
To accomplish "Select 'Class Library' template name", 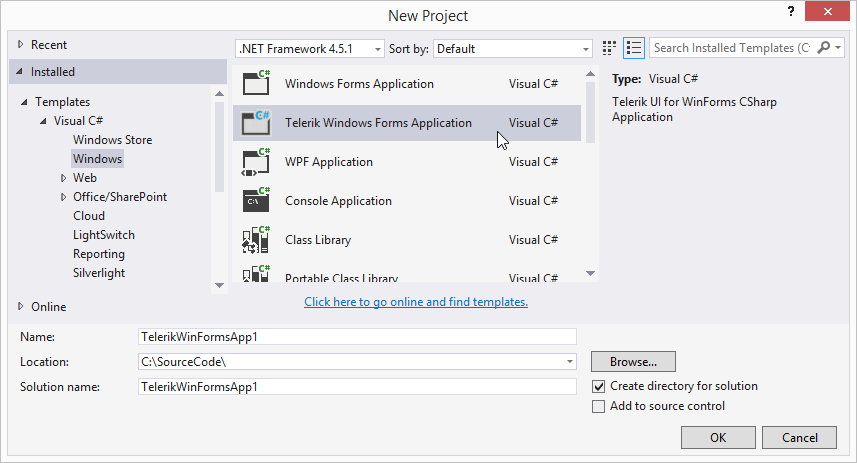I will pyautogui.click(x=318, y=240).
